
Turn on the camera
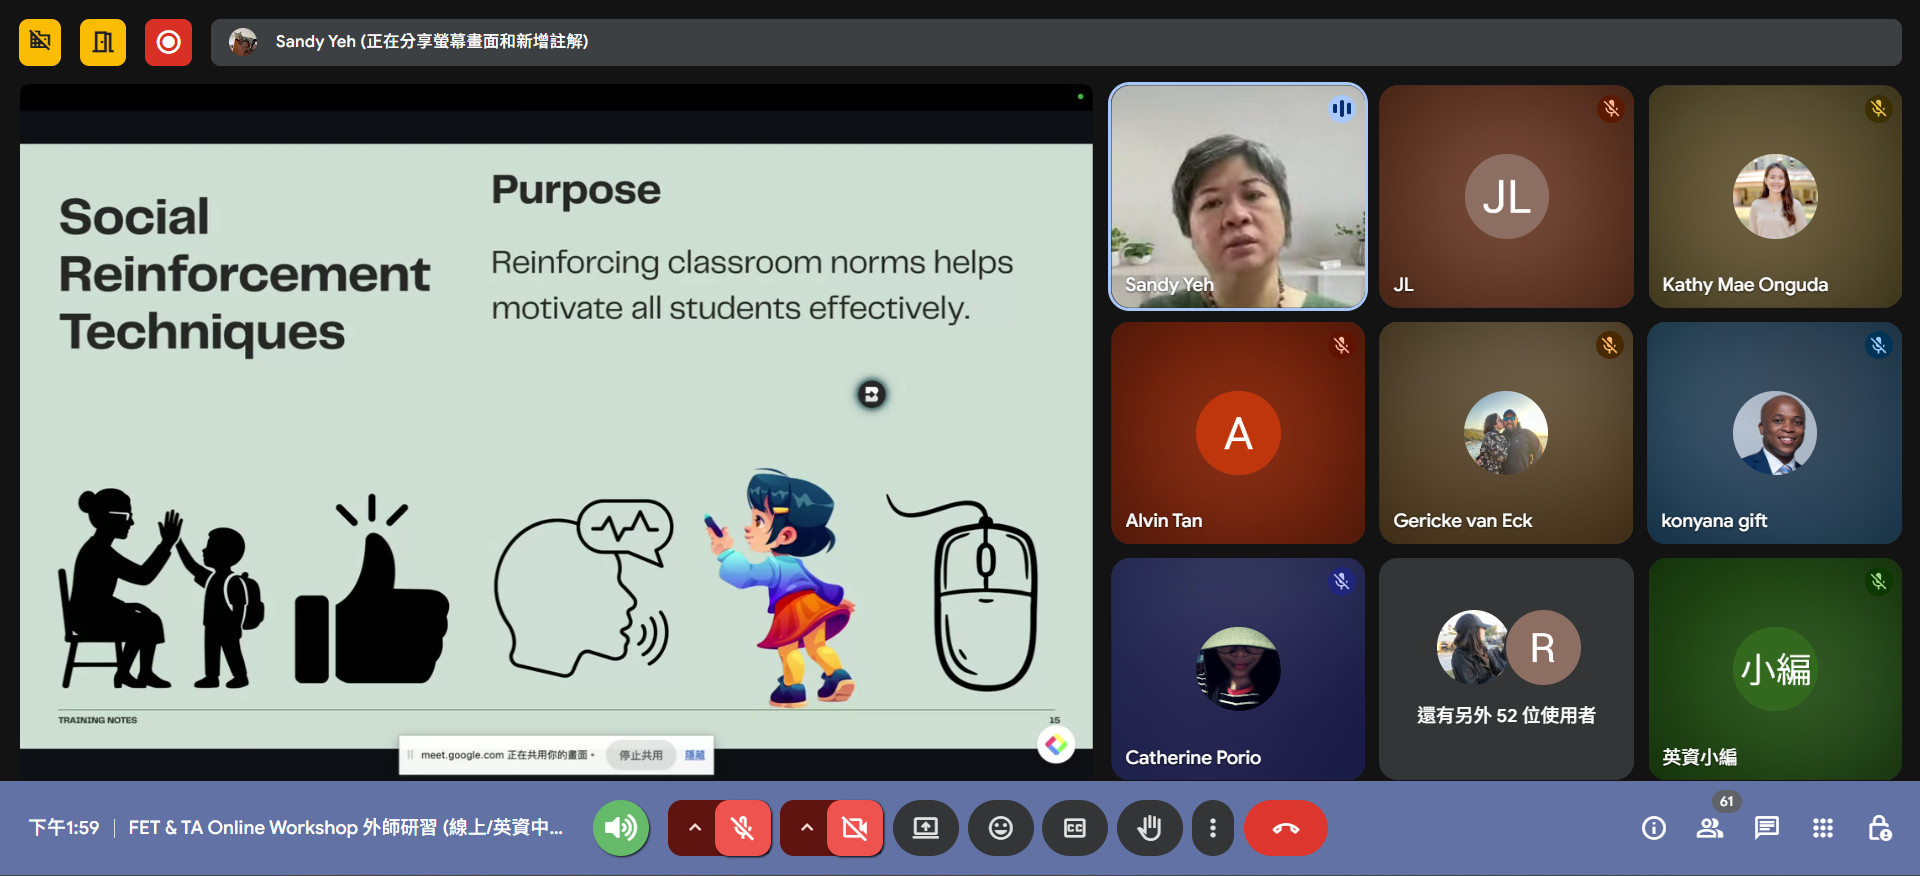pos(854,828)
